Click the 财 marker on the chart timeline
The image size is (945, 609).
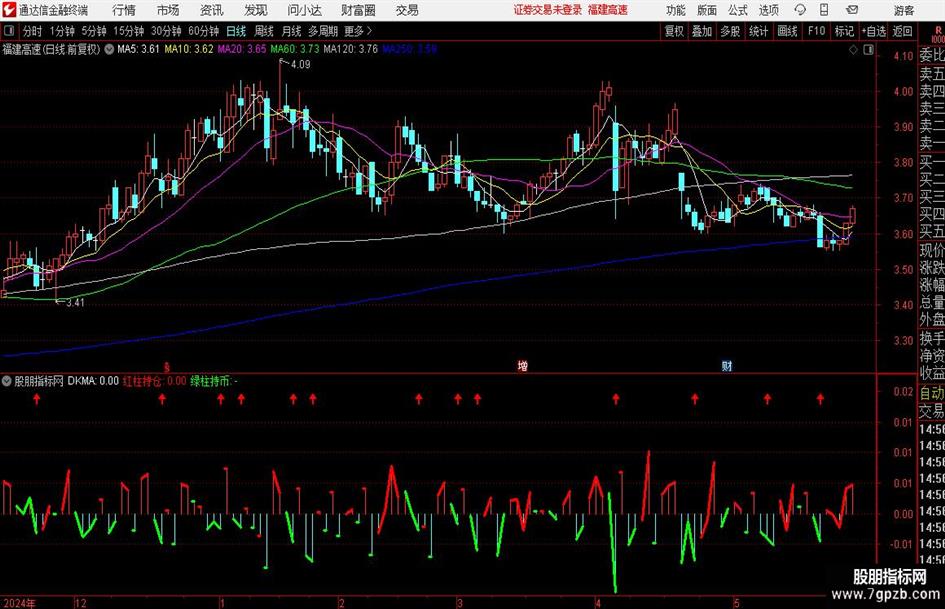pos(727,365)
